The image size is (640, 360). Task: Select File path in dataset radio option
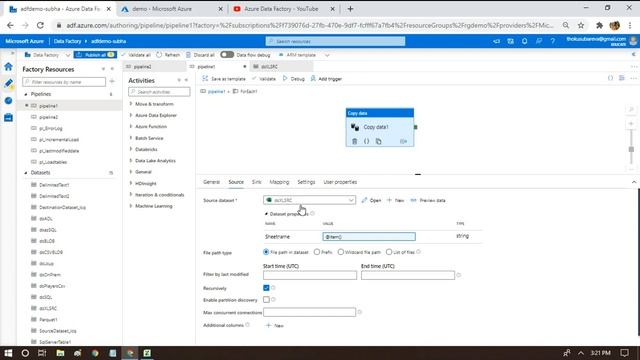point(266,252)
